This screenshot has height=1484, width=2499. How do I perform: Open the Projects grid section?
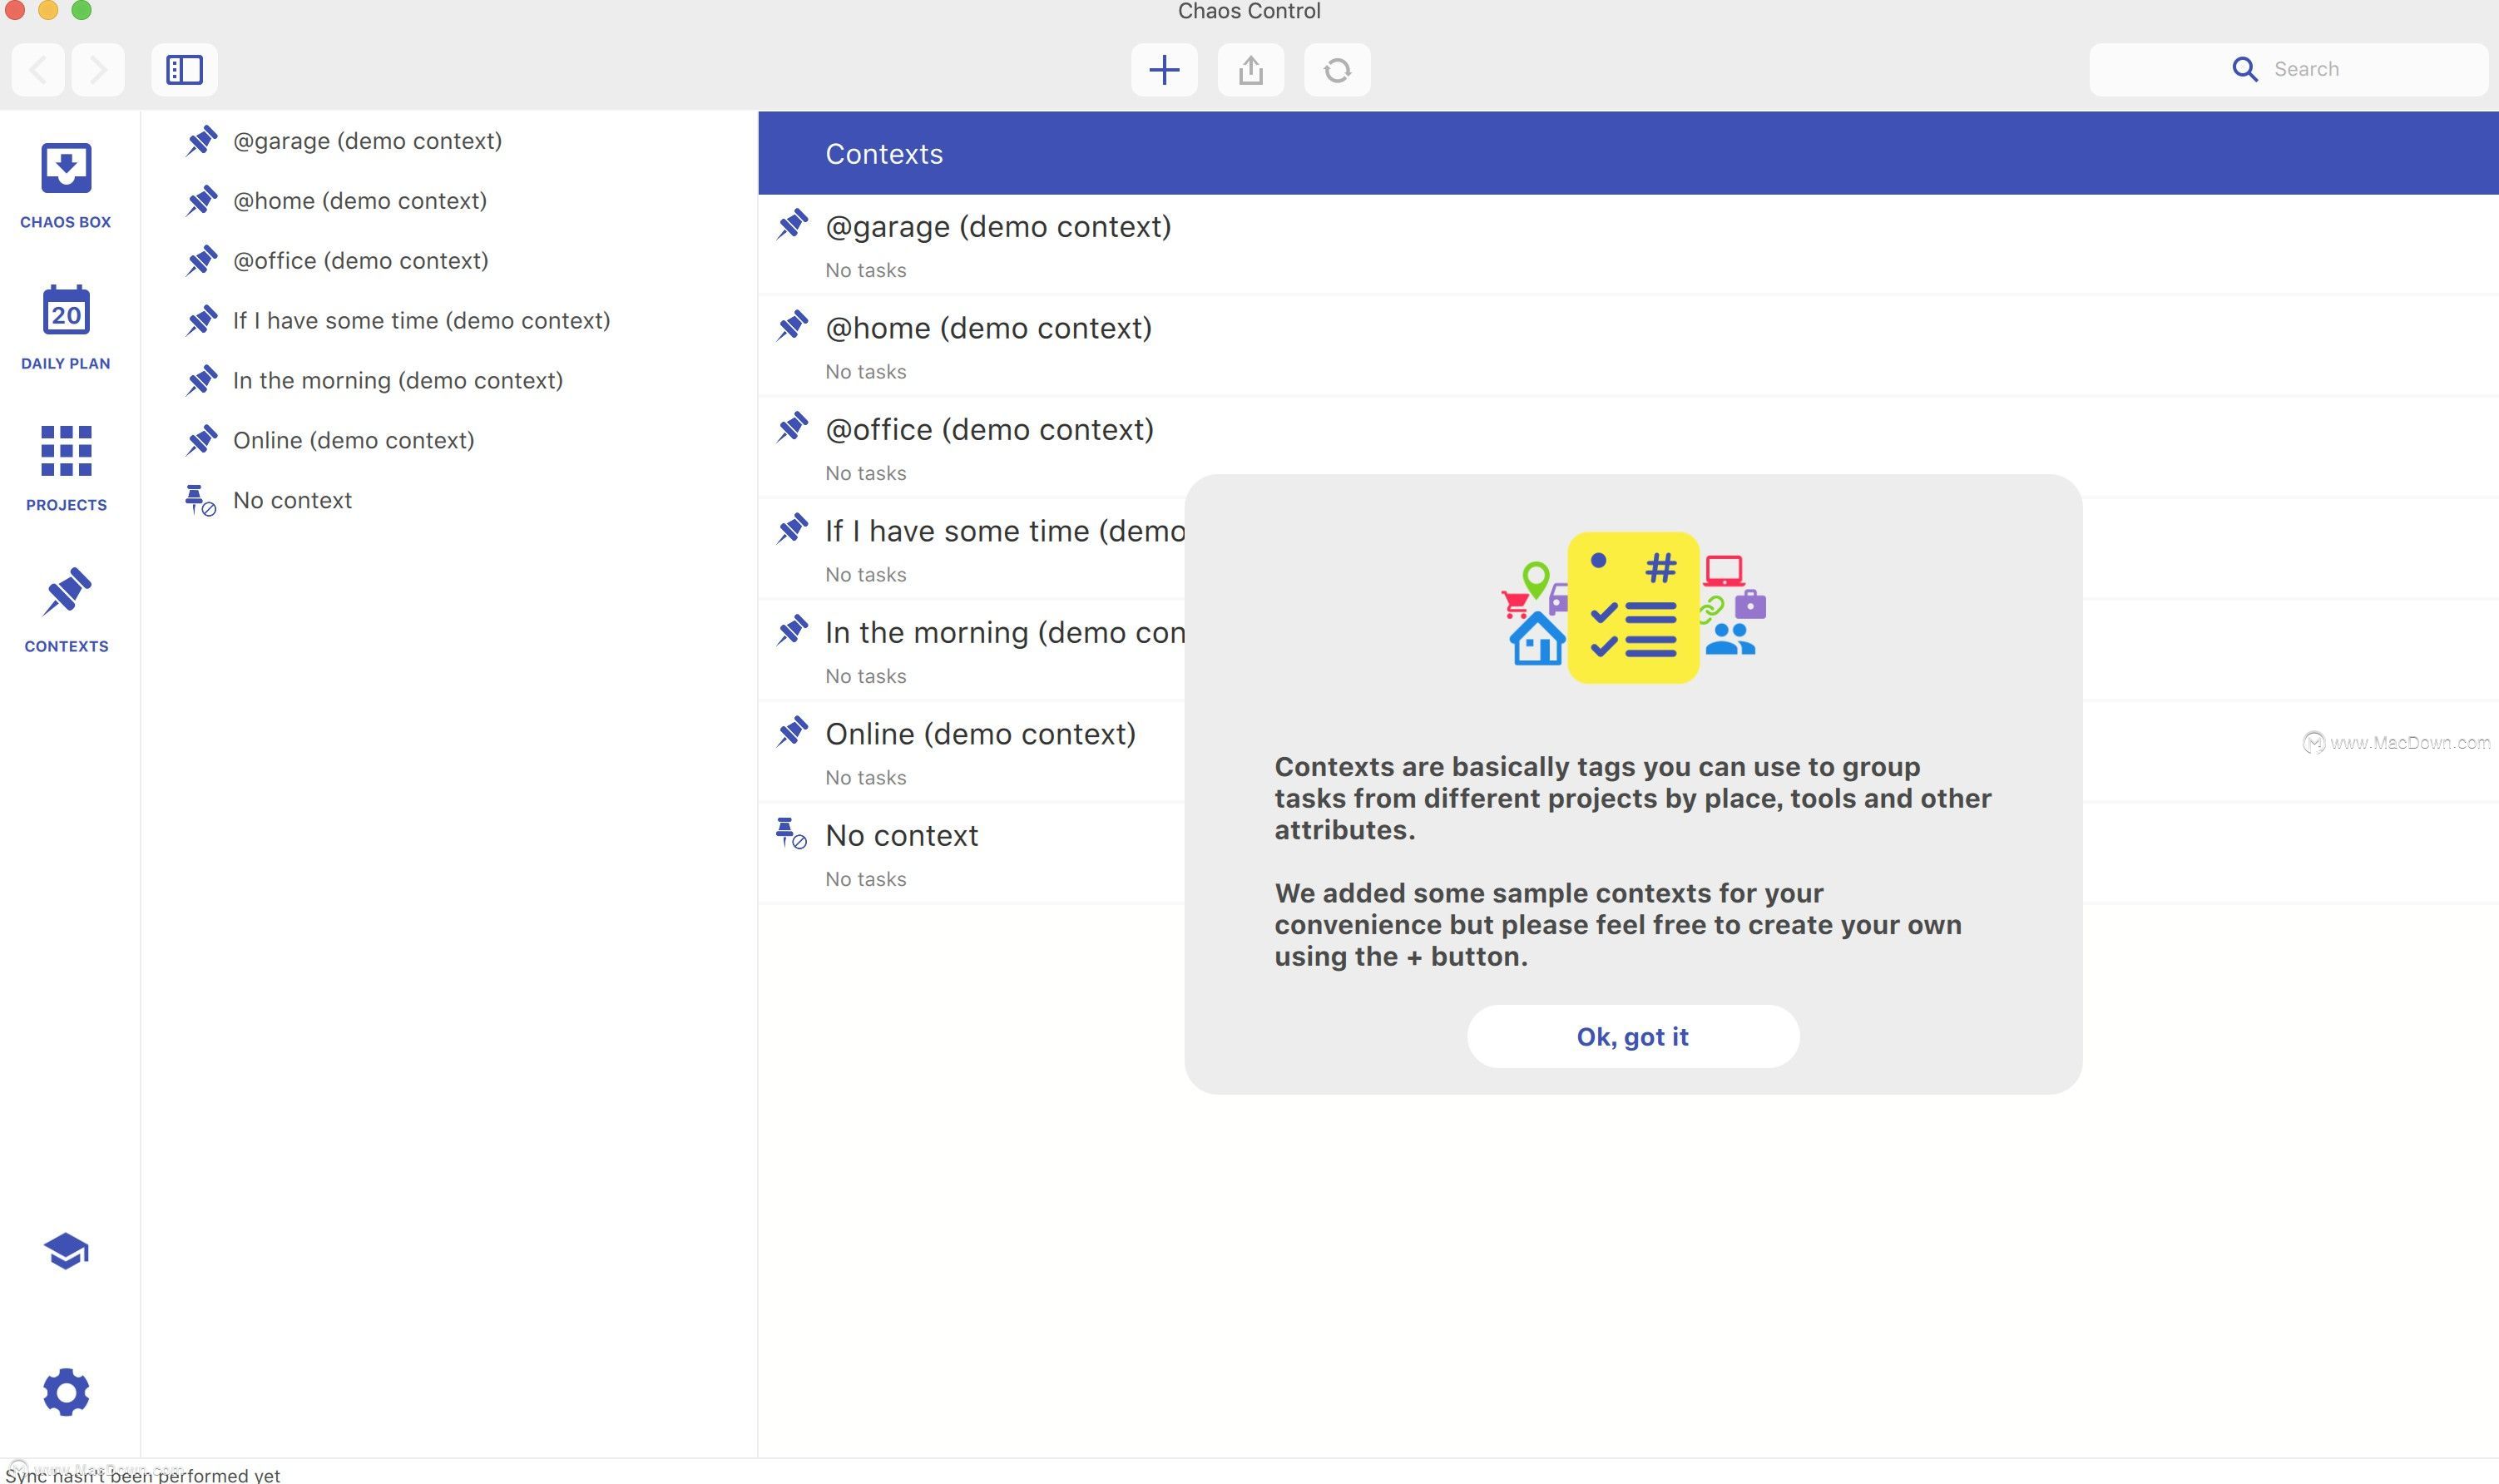tap(66, 468)
